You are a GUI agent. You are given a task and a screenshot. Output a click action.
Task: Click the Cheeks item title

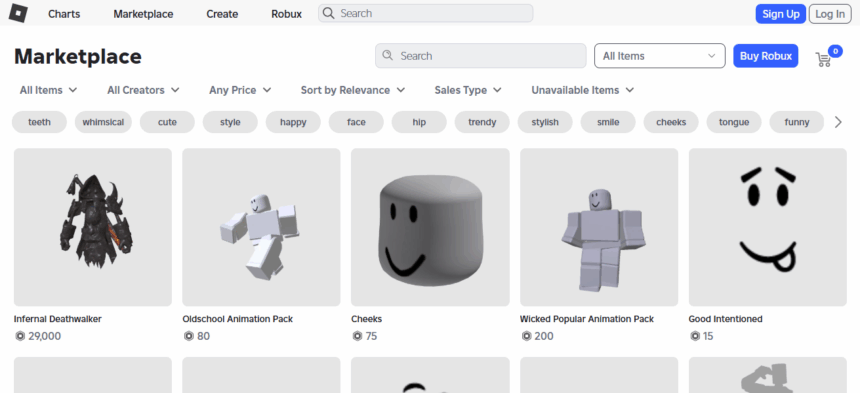[366, 319]
